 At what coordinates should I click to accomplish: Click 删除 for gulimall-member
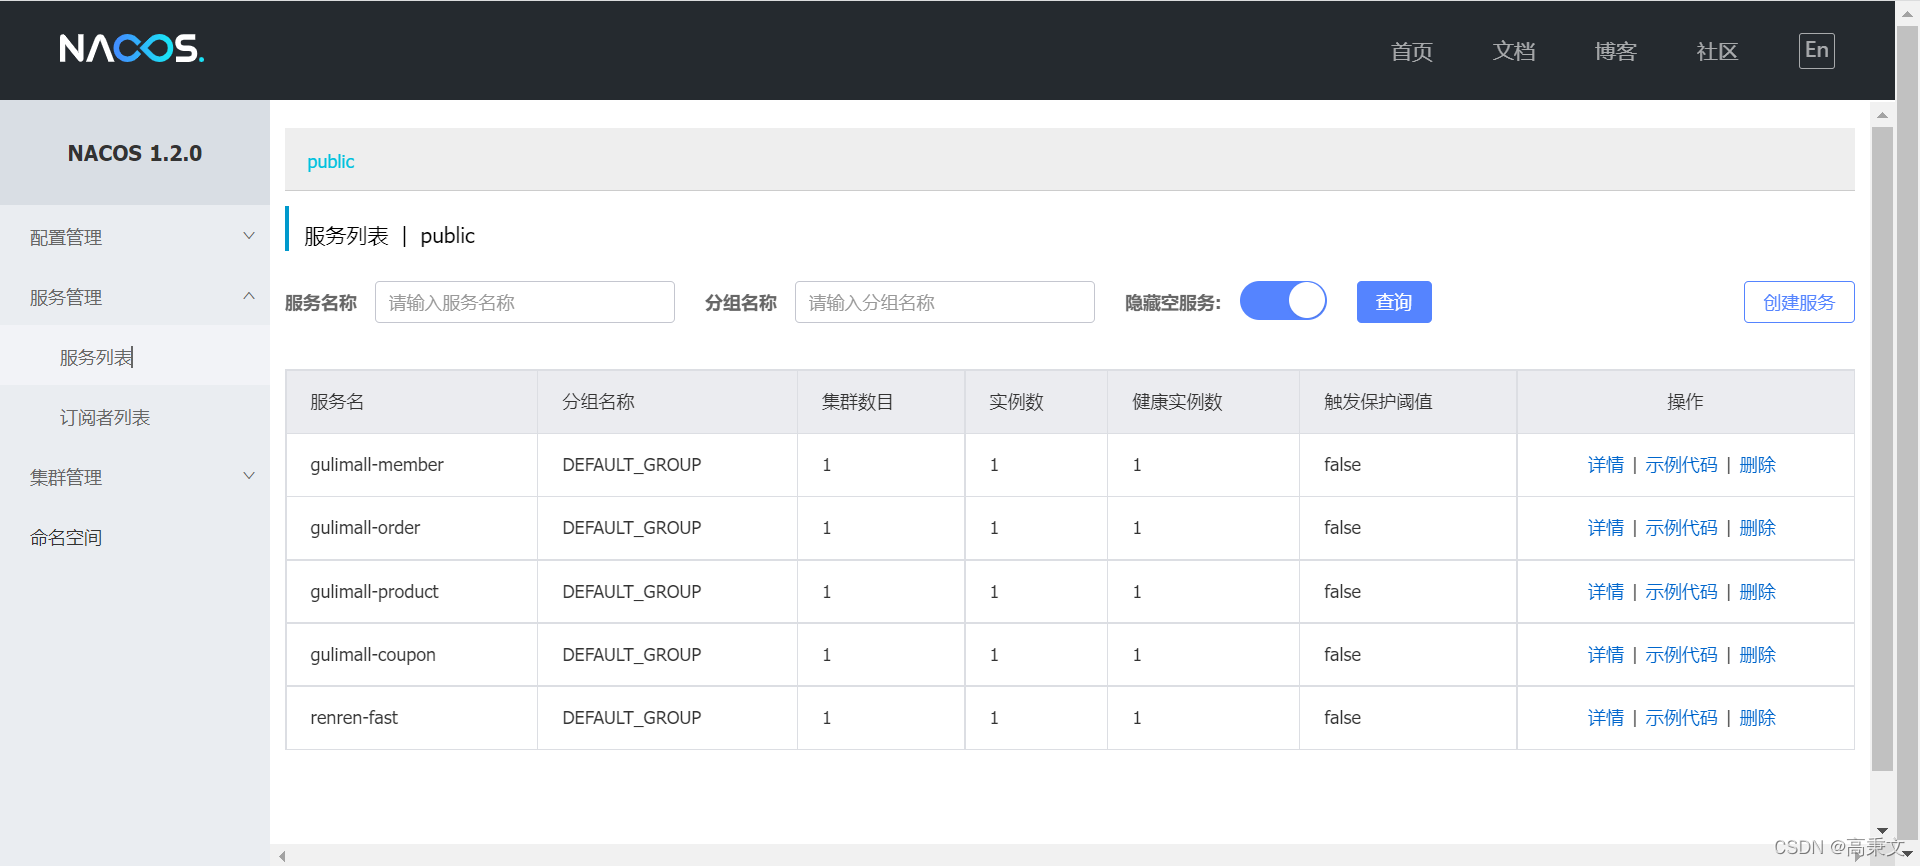pos(1757,465)
